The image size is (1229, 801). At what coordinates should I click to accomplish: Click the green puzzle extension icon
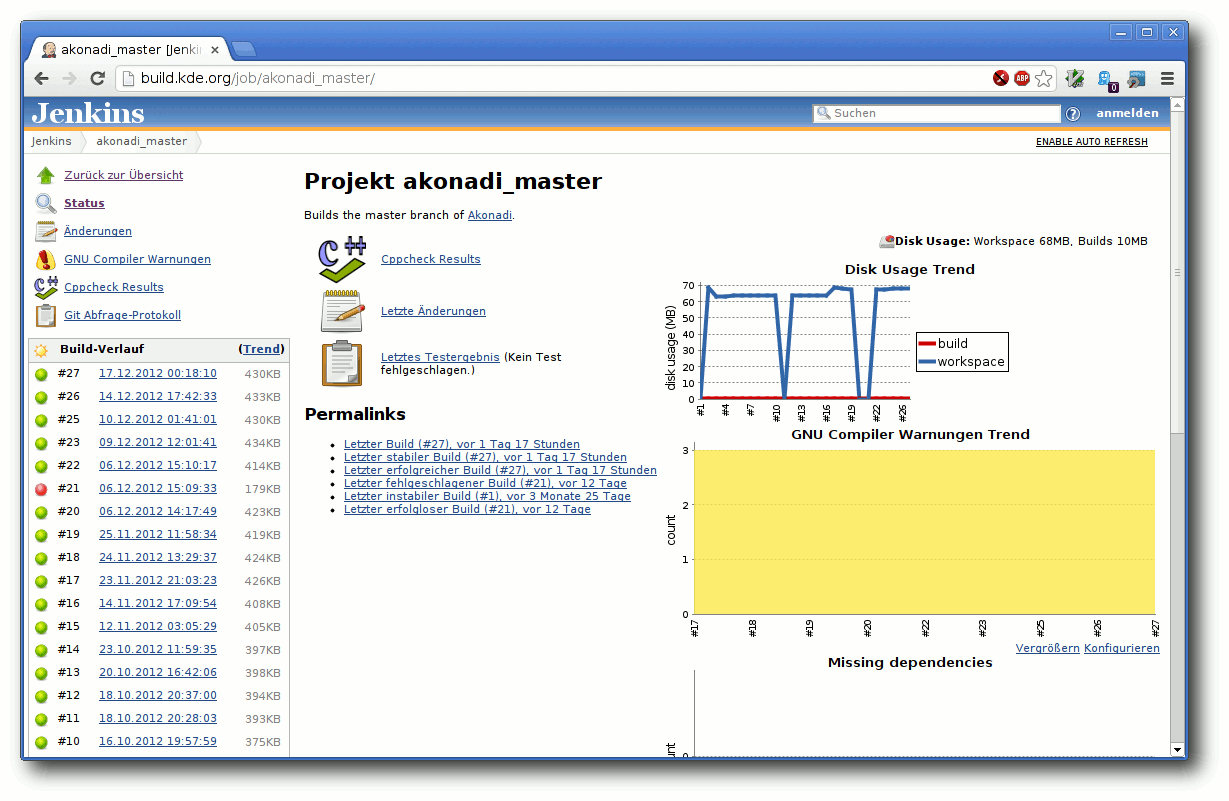(x=1075, y=78)
